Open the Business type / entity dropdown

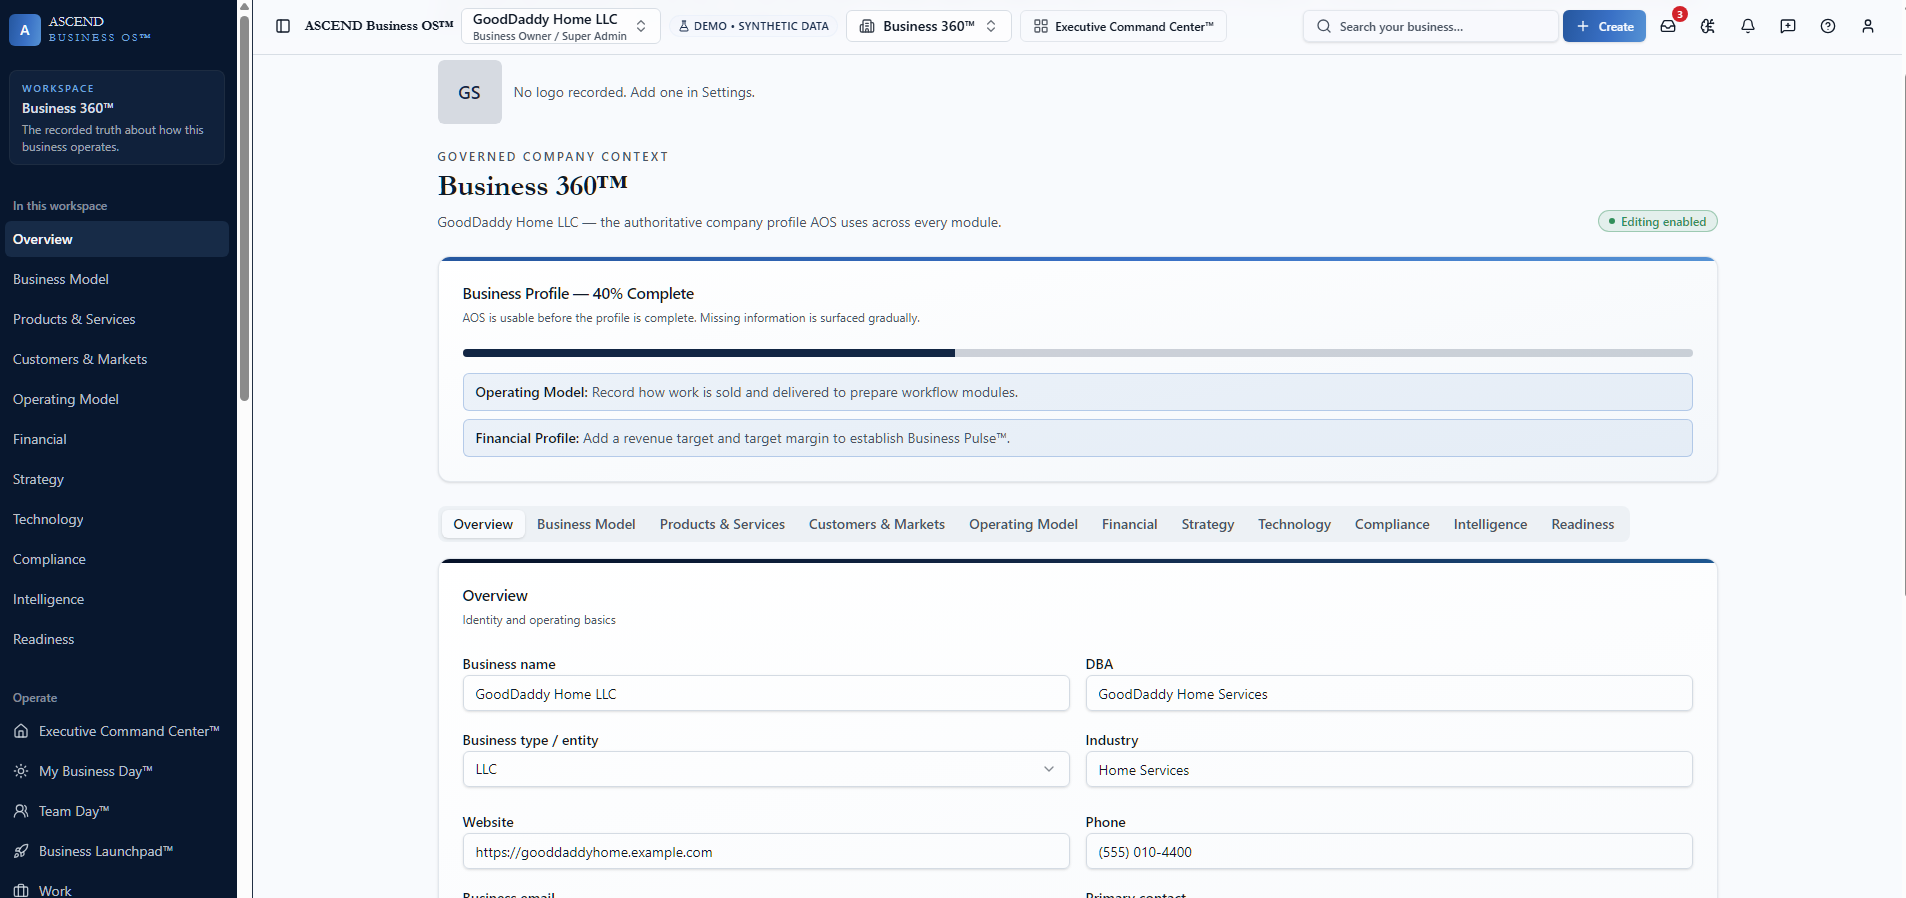click(x=766, y=769)
